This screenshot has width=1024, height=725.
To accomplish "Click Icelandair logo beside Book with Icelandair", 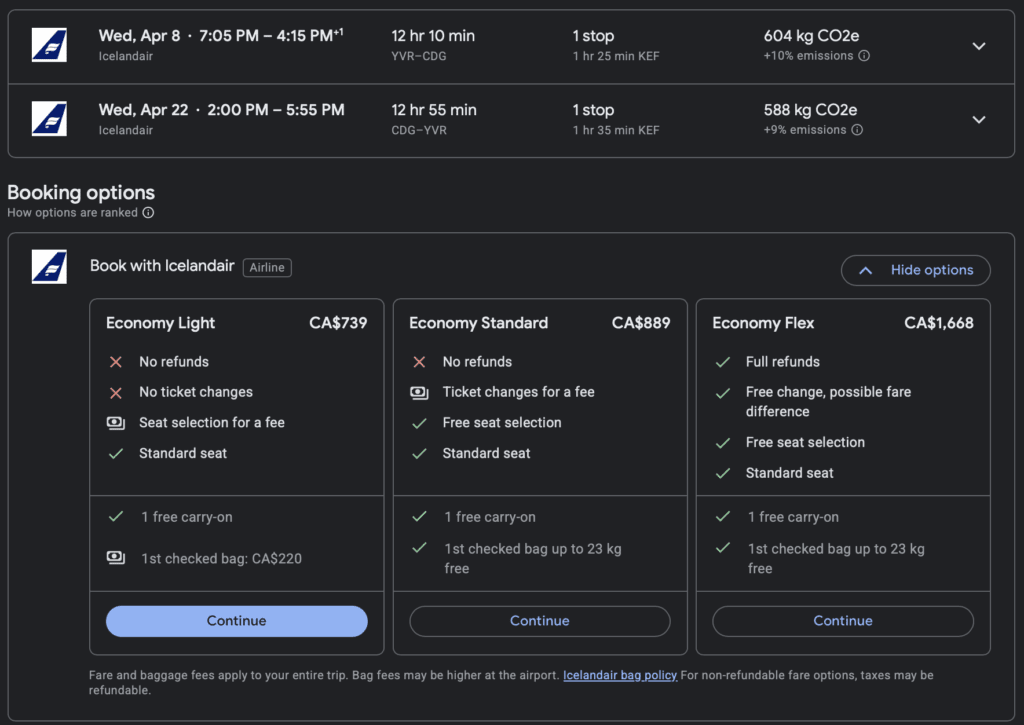I will coord(49,267).
